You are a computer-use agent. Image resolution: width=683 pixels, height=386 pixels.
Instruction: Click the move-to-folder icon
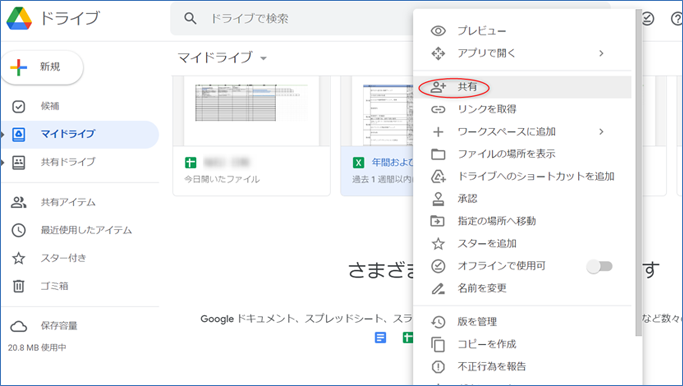tap(438, 221)
